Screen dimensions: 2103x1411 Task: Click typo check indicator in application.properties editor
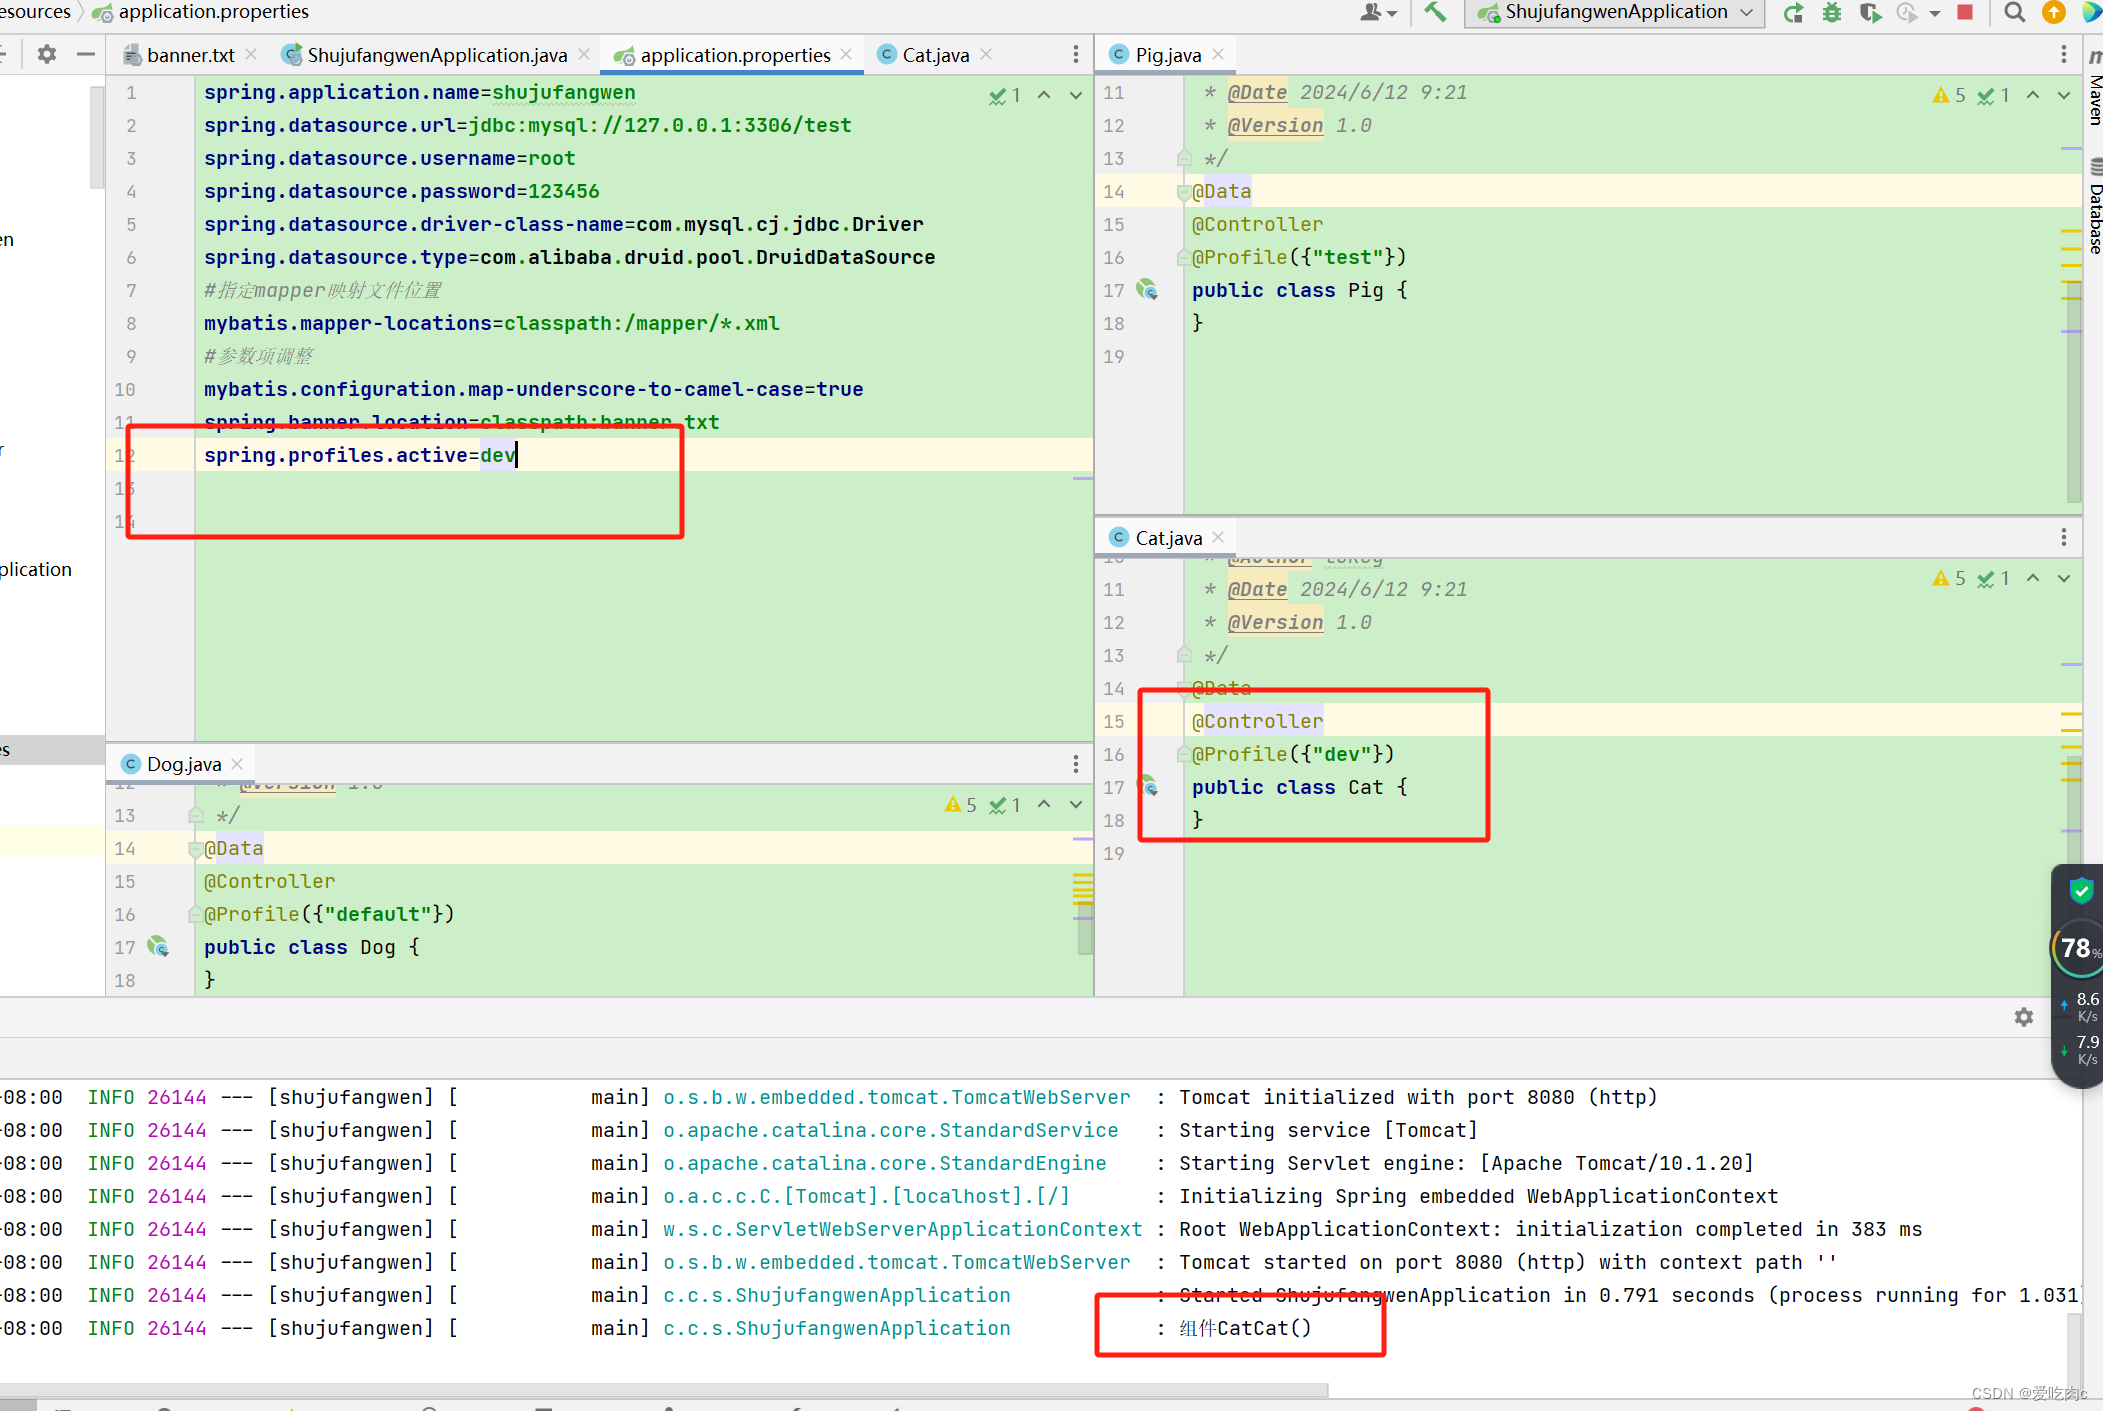1005,95
